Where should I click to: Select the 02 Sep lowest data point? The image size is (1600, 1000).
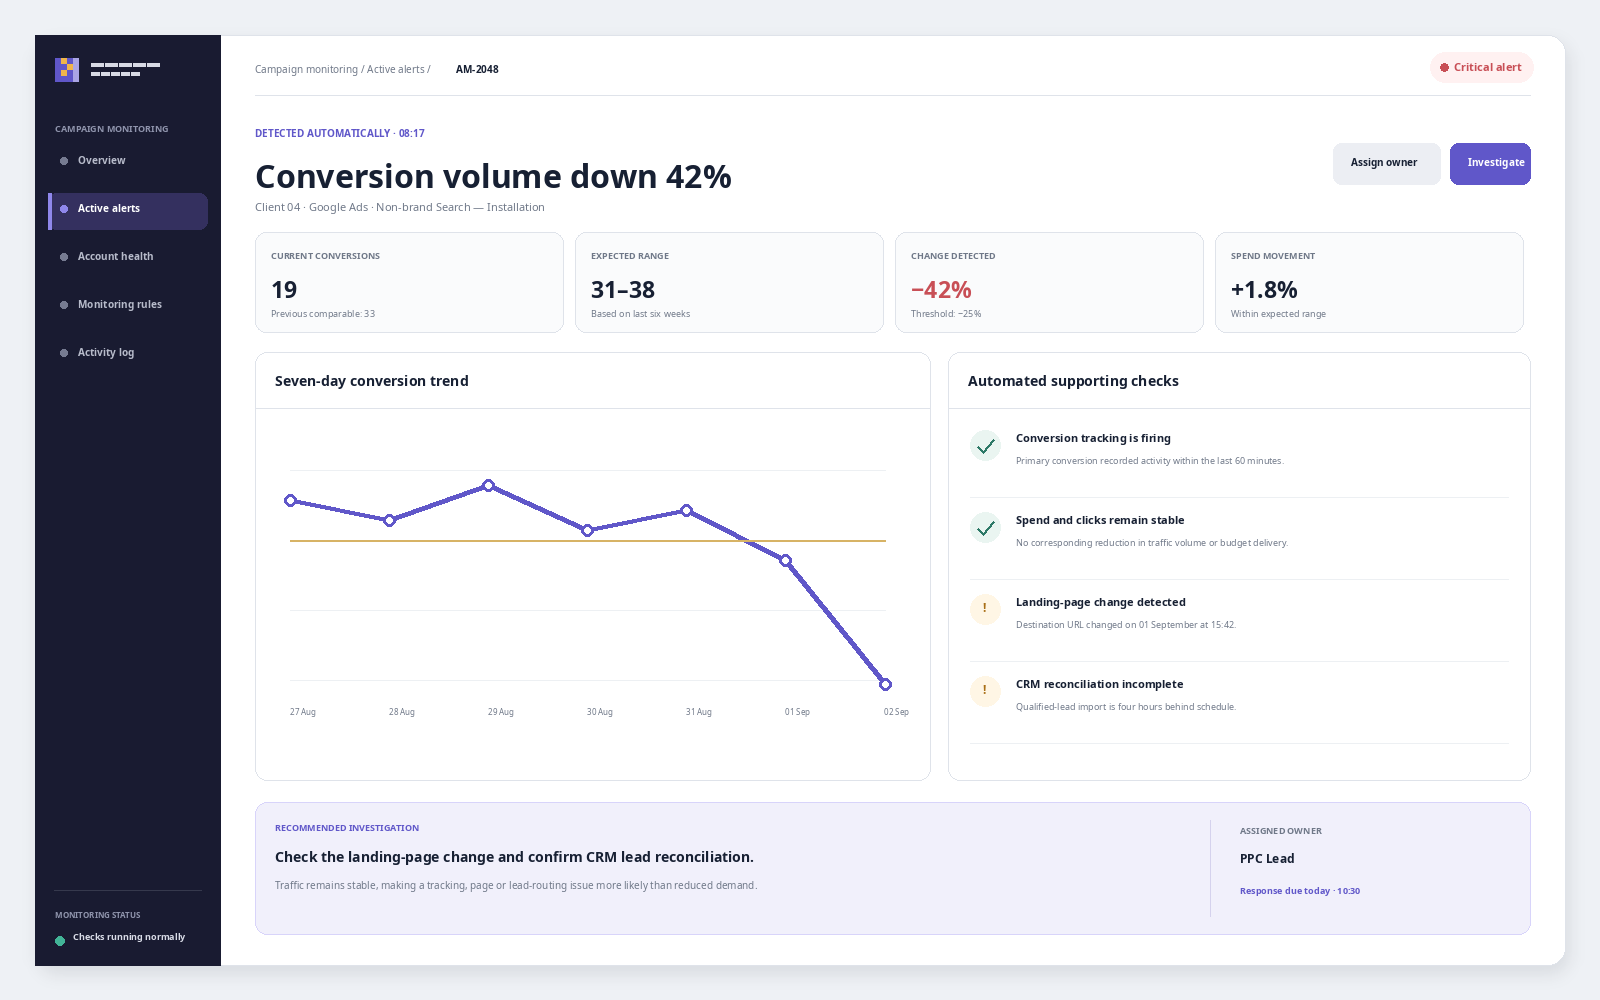[x=885, y=684]
